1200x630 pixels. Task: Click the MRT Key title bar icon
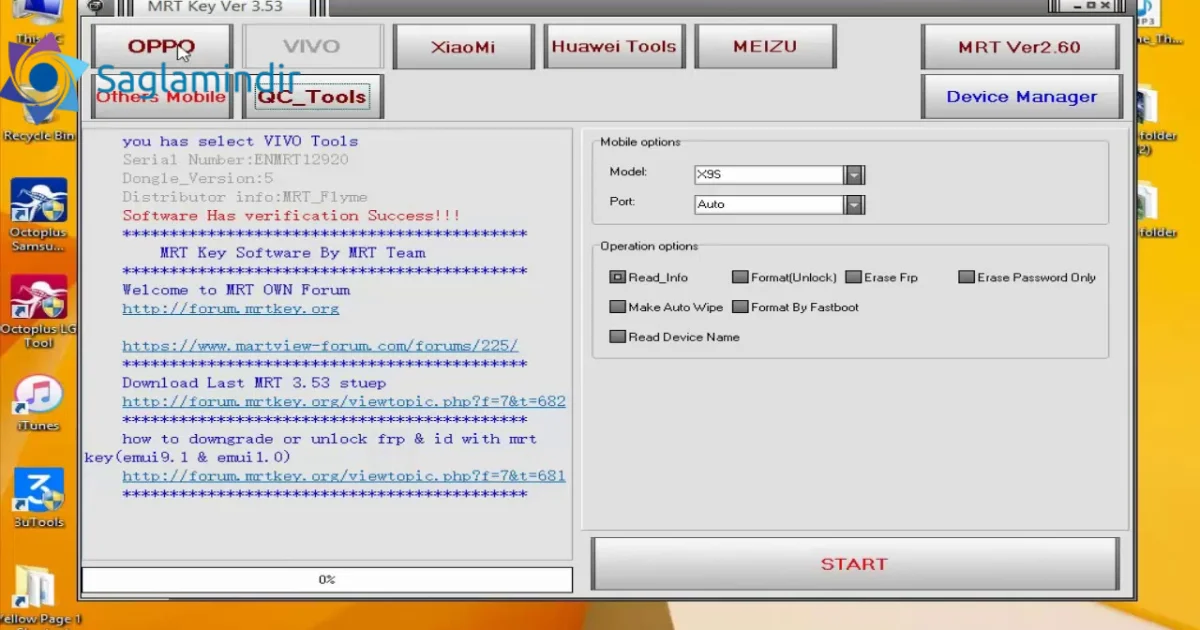pos(97,7)
